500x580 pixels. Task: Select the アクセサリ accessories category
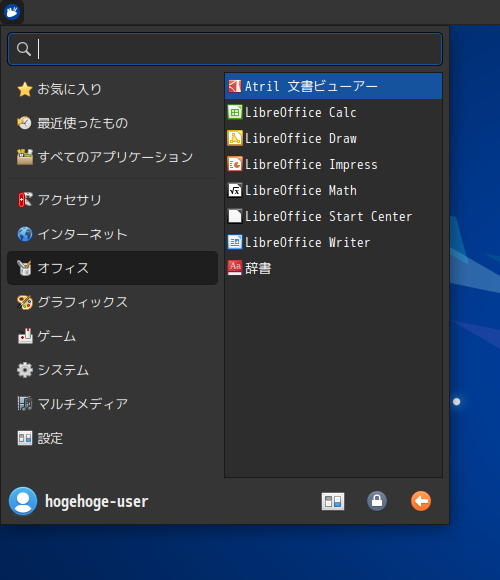pos(112,200)
